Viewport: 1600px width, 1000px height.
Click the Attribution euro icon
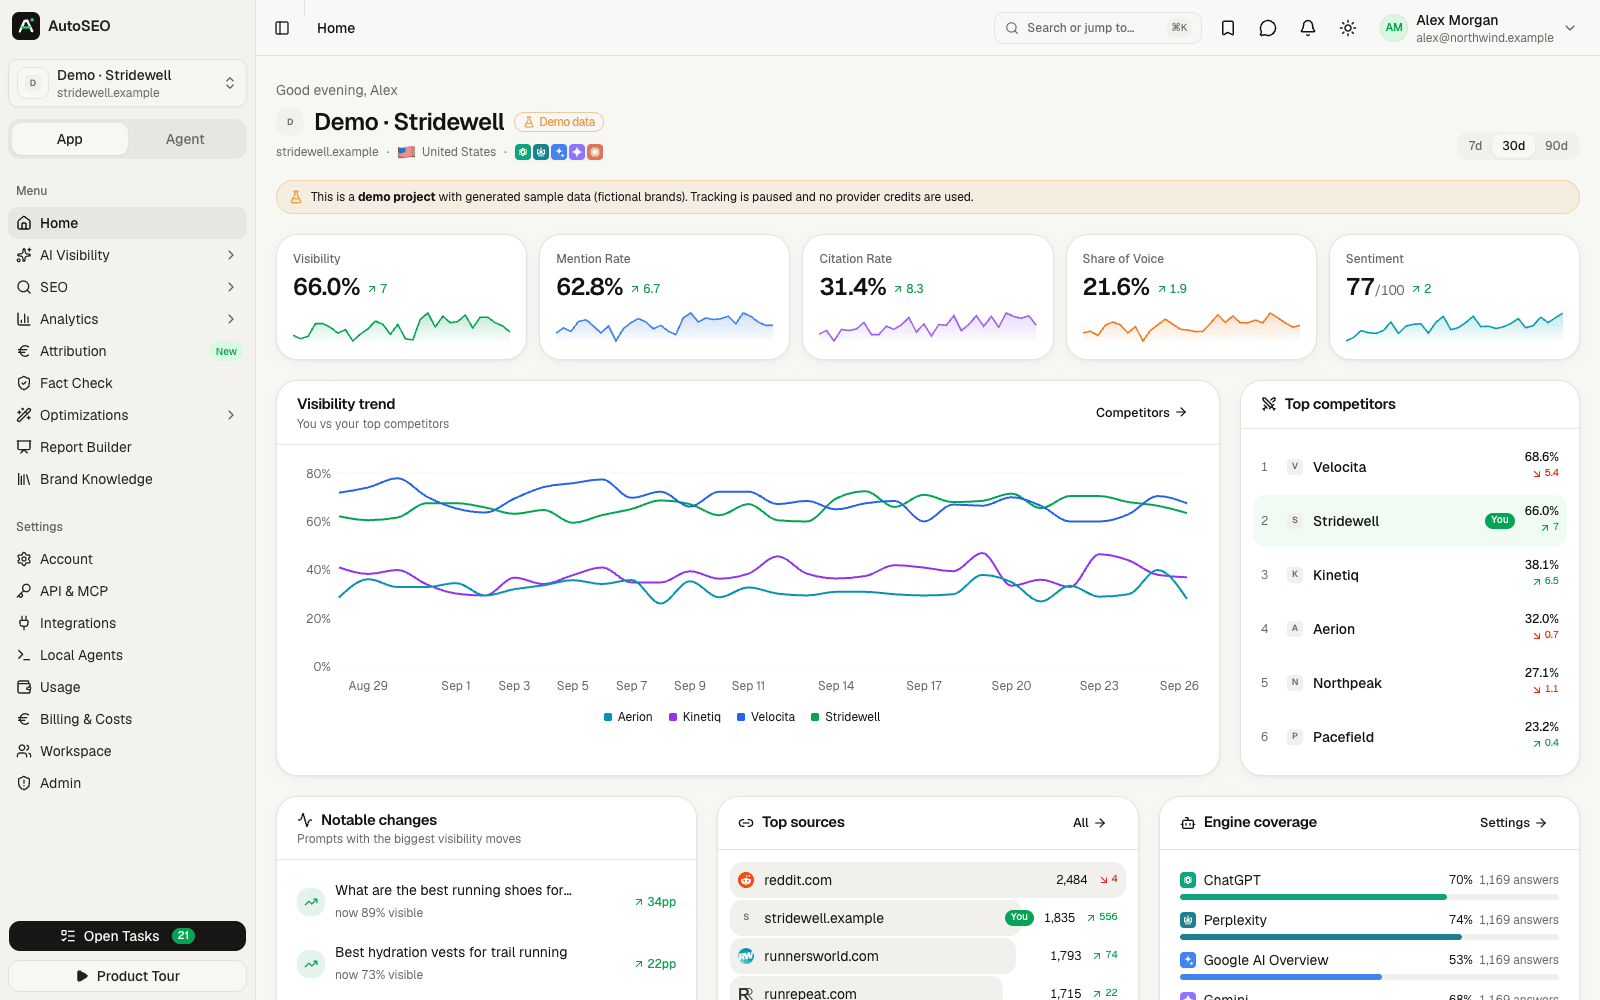point(24,351)
